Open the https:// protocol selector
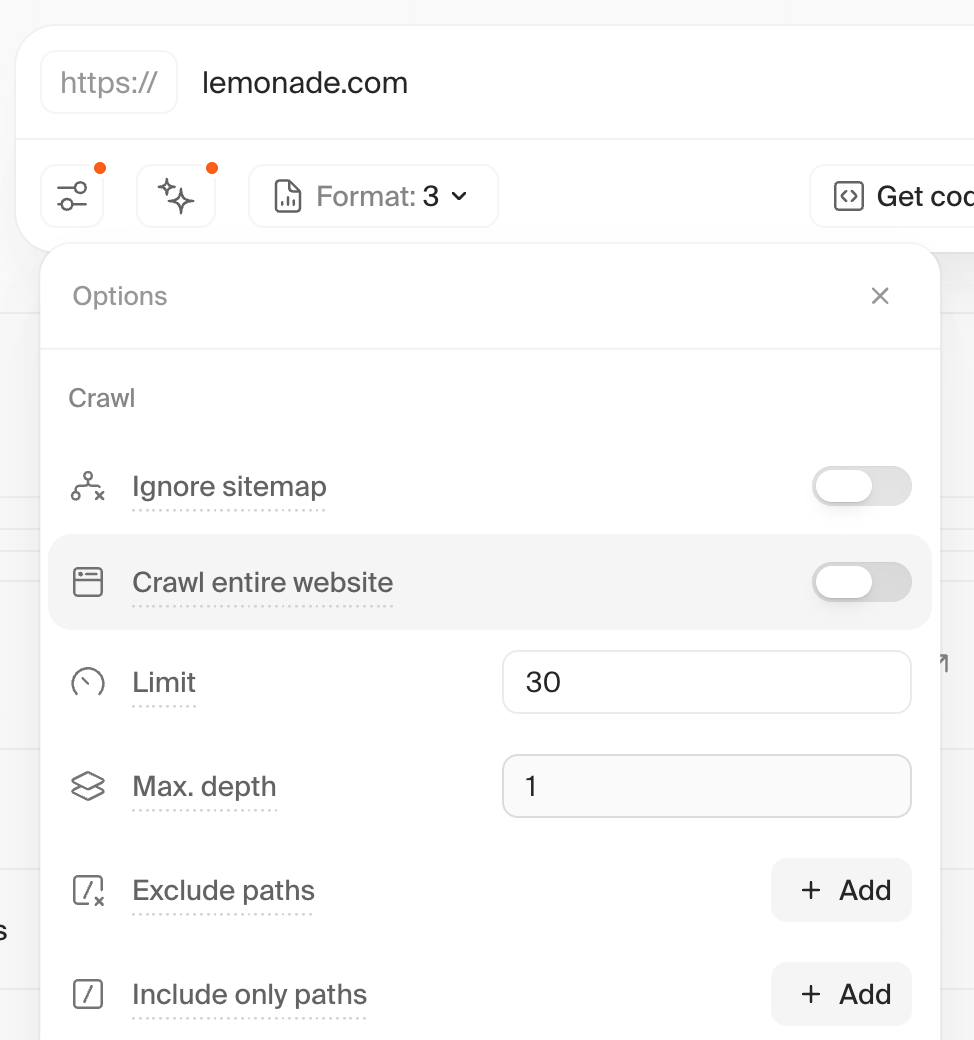 109,82
